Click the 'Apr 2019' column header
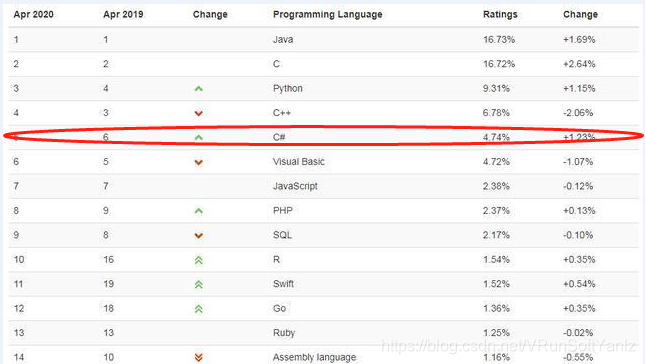This screenshot has height=364, width=645. click(123, 14)
